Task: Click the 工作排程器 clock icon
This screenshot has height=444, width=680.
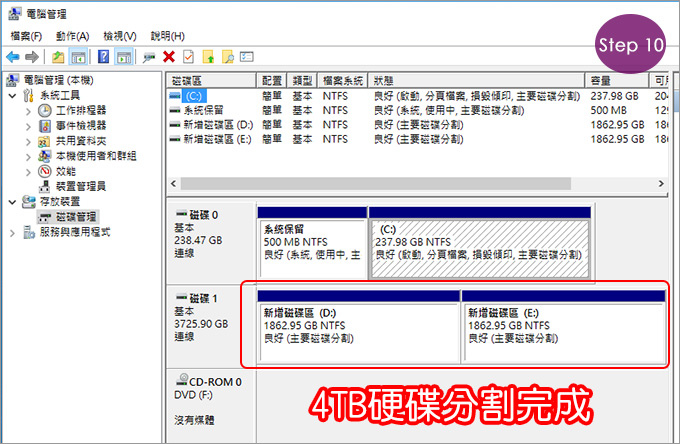Action: pos(44,111)
